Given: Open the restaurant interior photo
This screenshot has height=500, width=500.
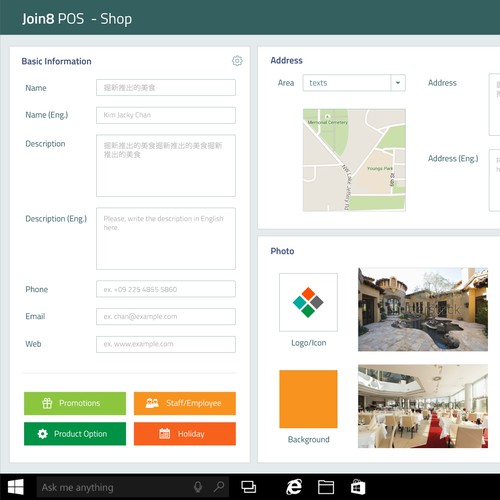Looking at the screenshot, I should (423, 406).
